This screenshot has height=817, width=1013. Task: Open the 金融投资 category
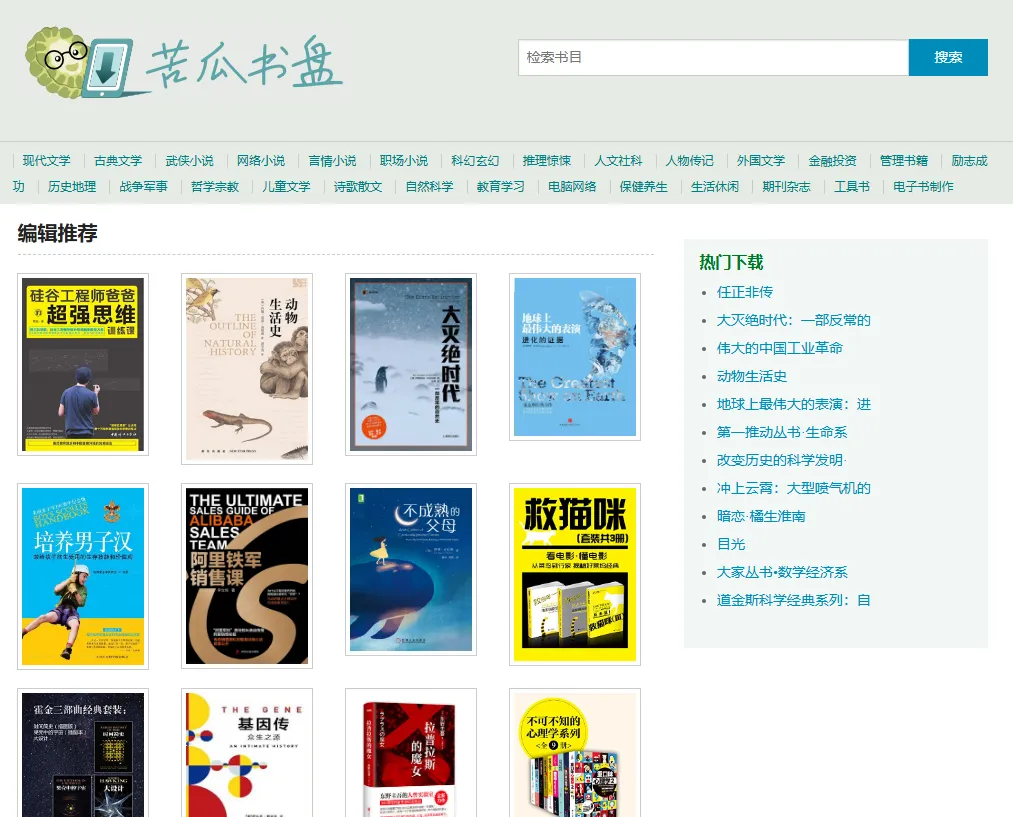coord(832,161)
